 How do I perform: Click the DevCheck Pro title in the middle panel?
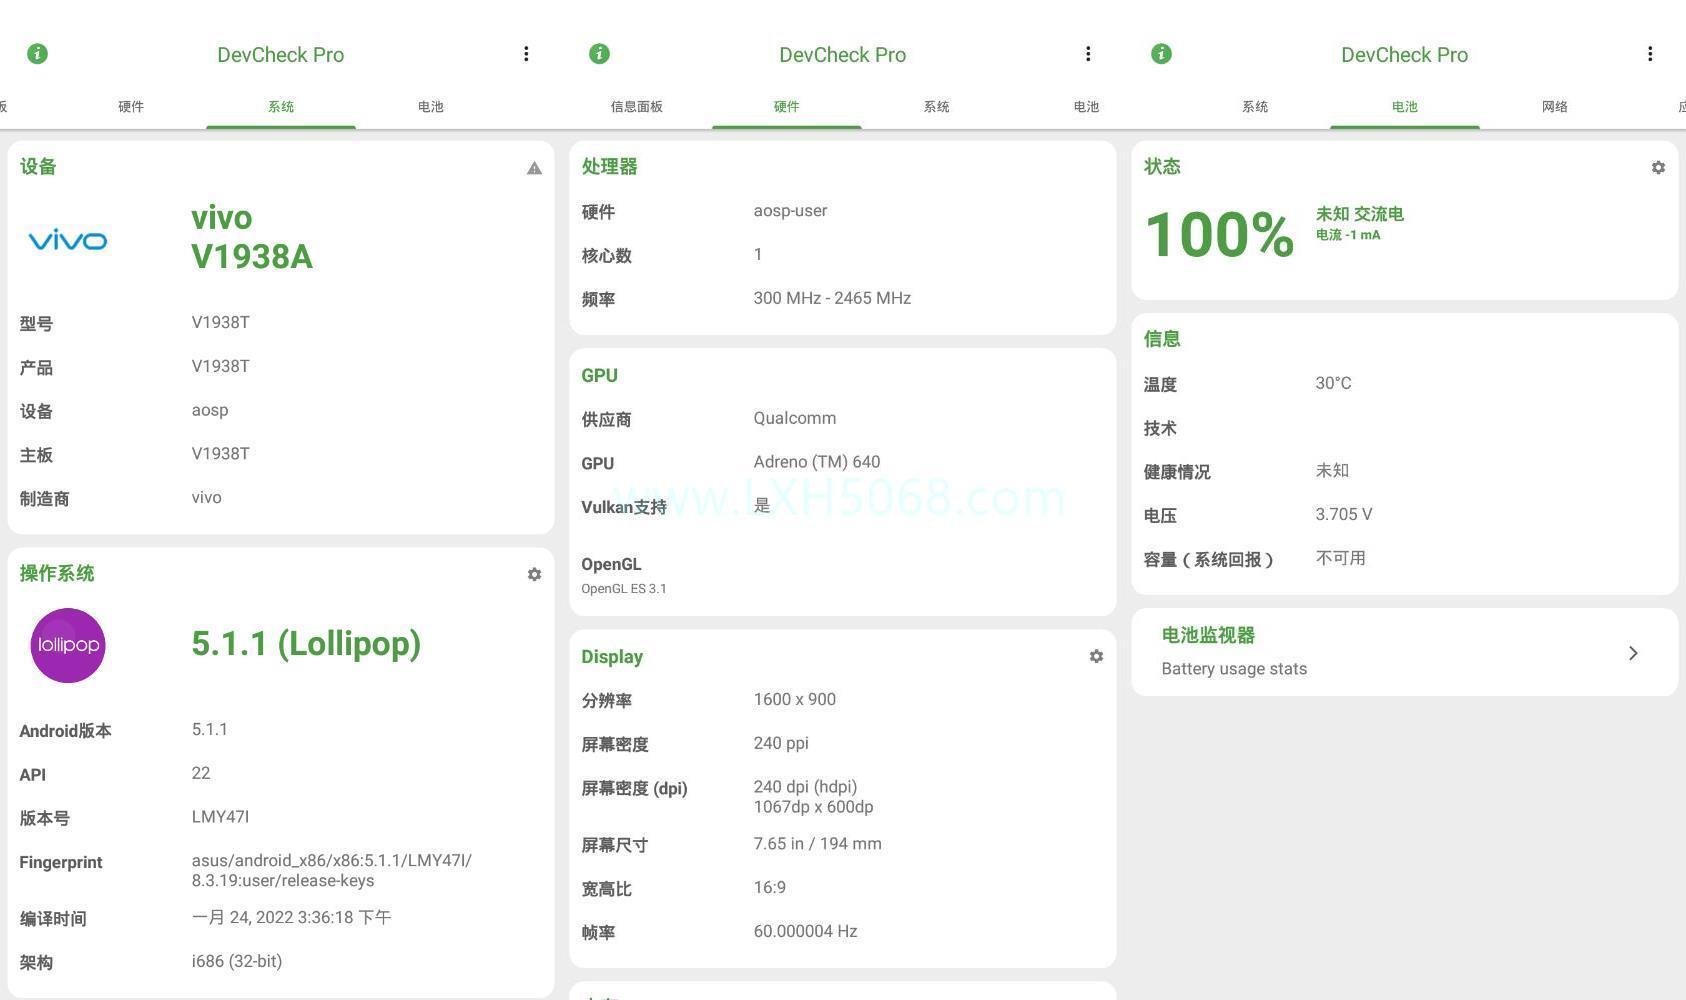coord(843,55)
